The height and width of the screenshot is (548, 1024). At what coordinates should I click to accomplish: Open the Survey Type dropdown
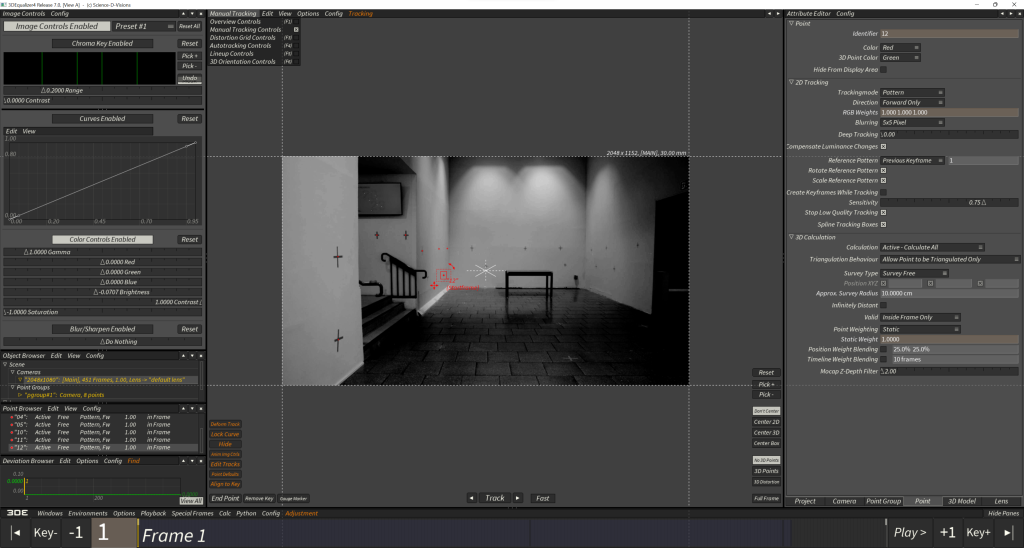(913, 273)
